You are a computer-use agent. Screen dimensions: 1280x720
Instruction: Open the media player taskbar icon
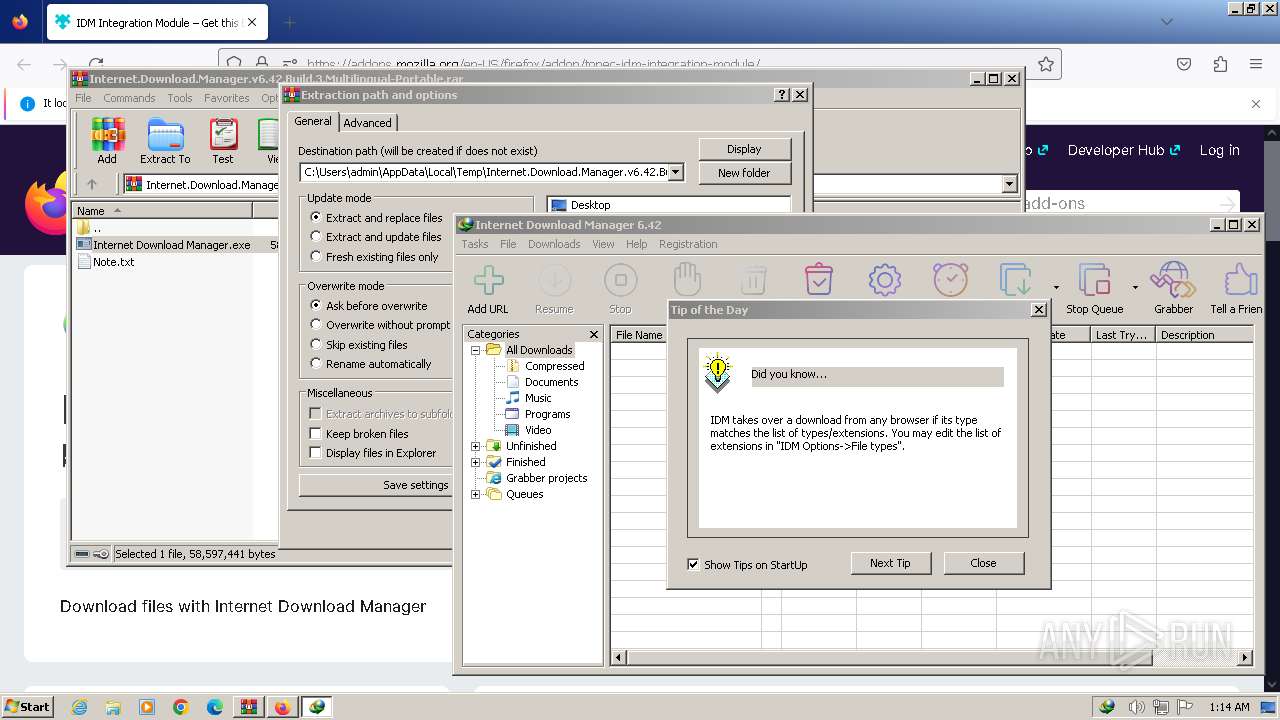point(147,707)
